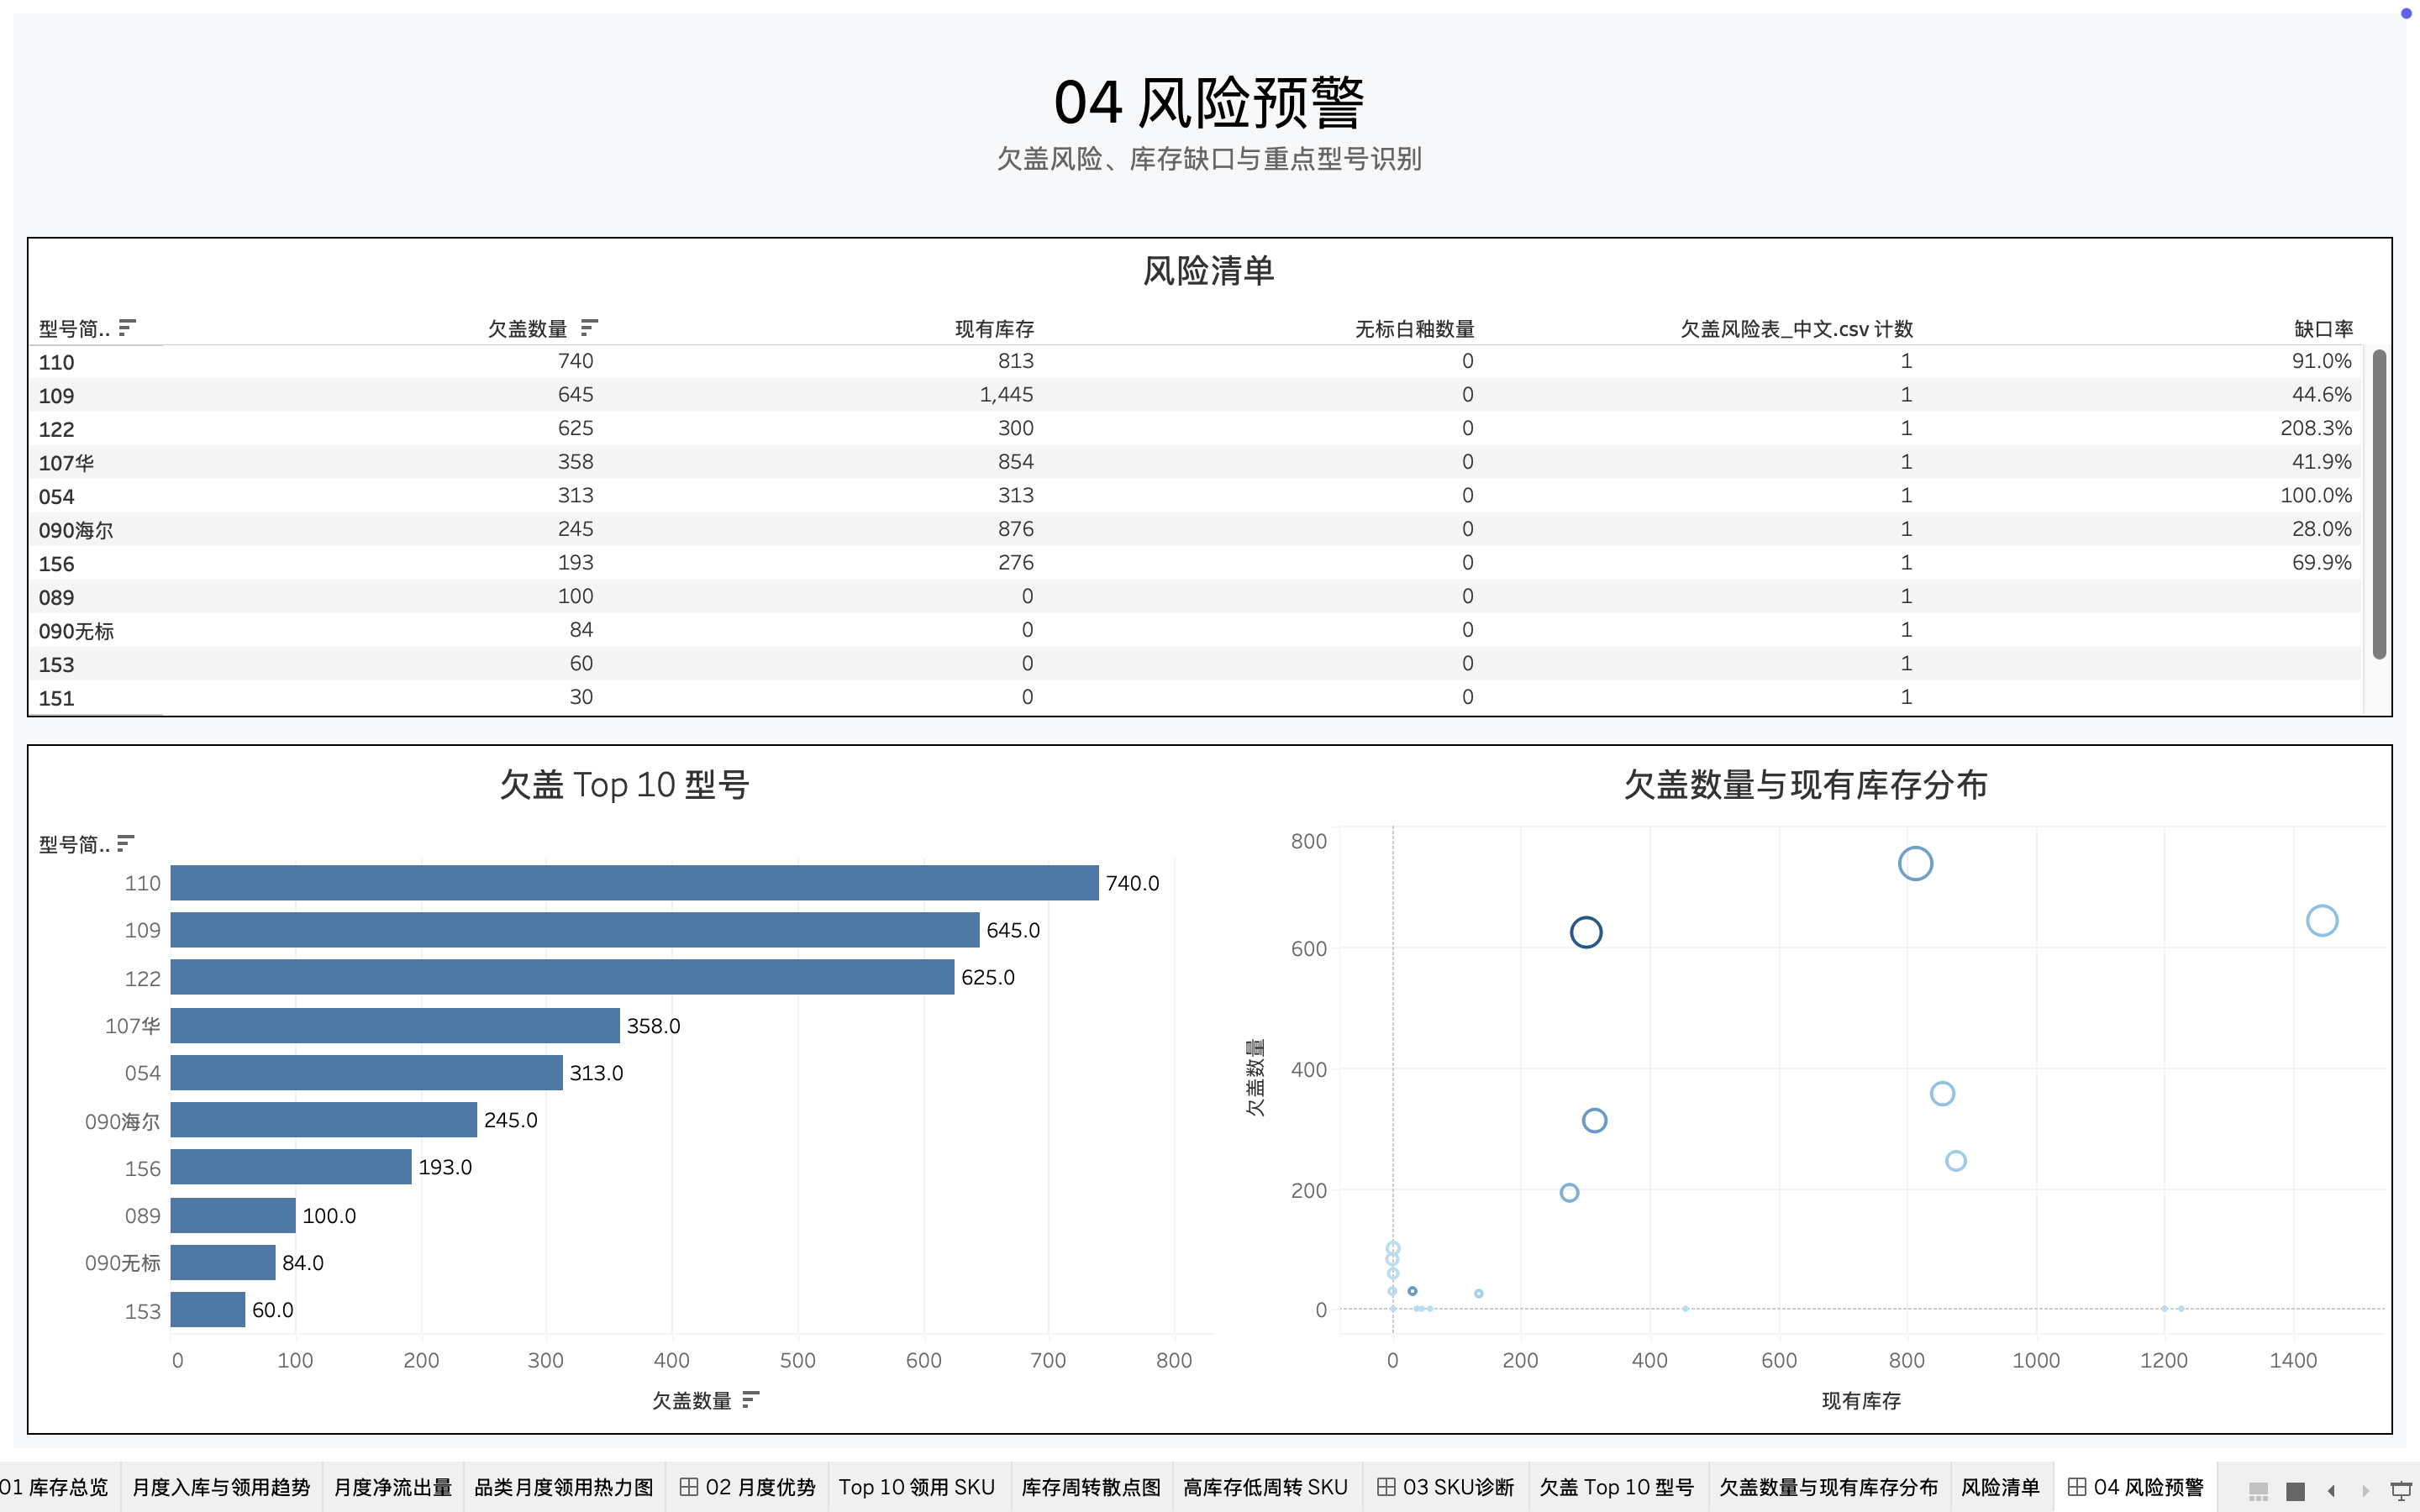This screenshot has width=2420, height=1512.
Task: Click the 缺口率 column header
Action: 2322,328
